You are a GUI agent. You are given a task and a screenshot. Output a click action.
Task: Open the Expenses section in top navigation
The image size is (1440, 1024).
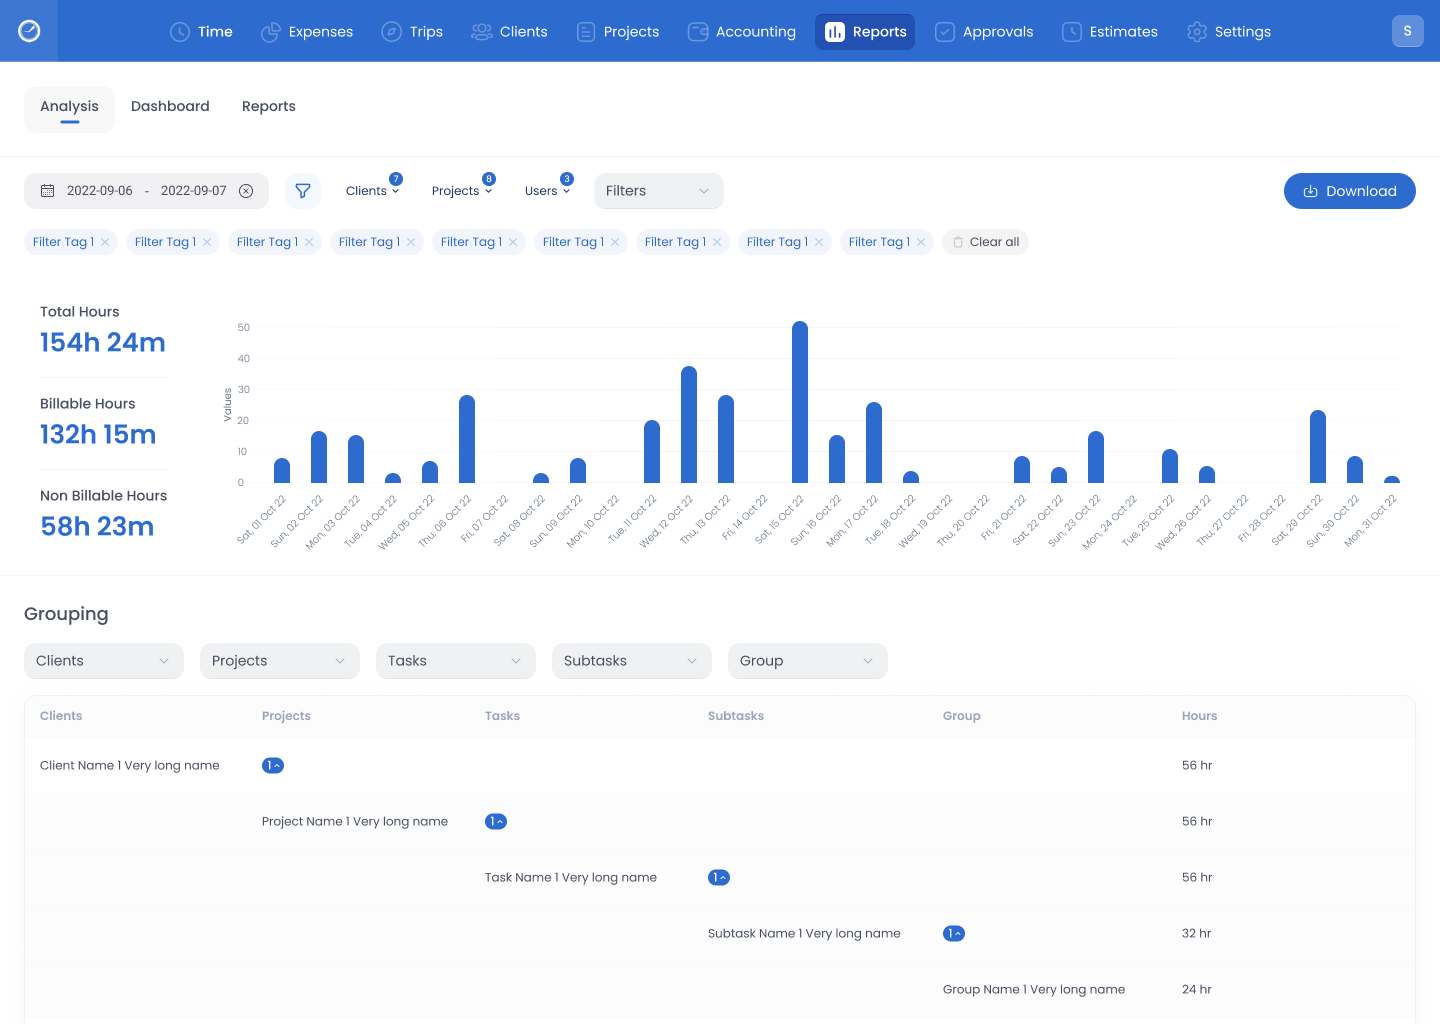point(307,32)
